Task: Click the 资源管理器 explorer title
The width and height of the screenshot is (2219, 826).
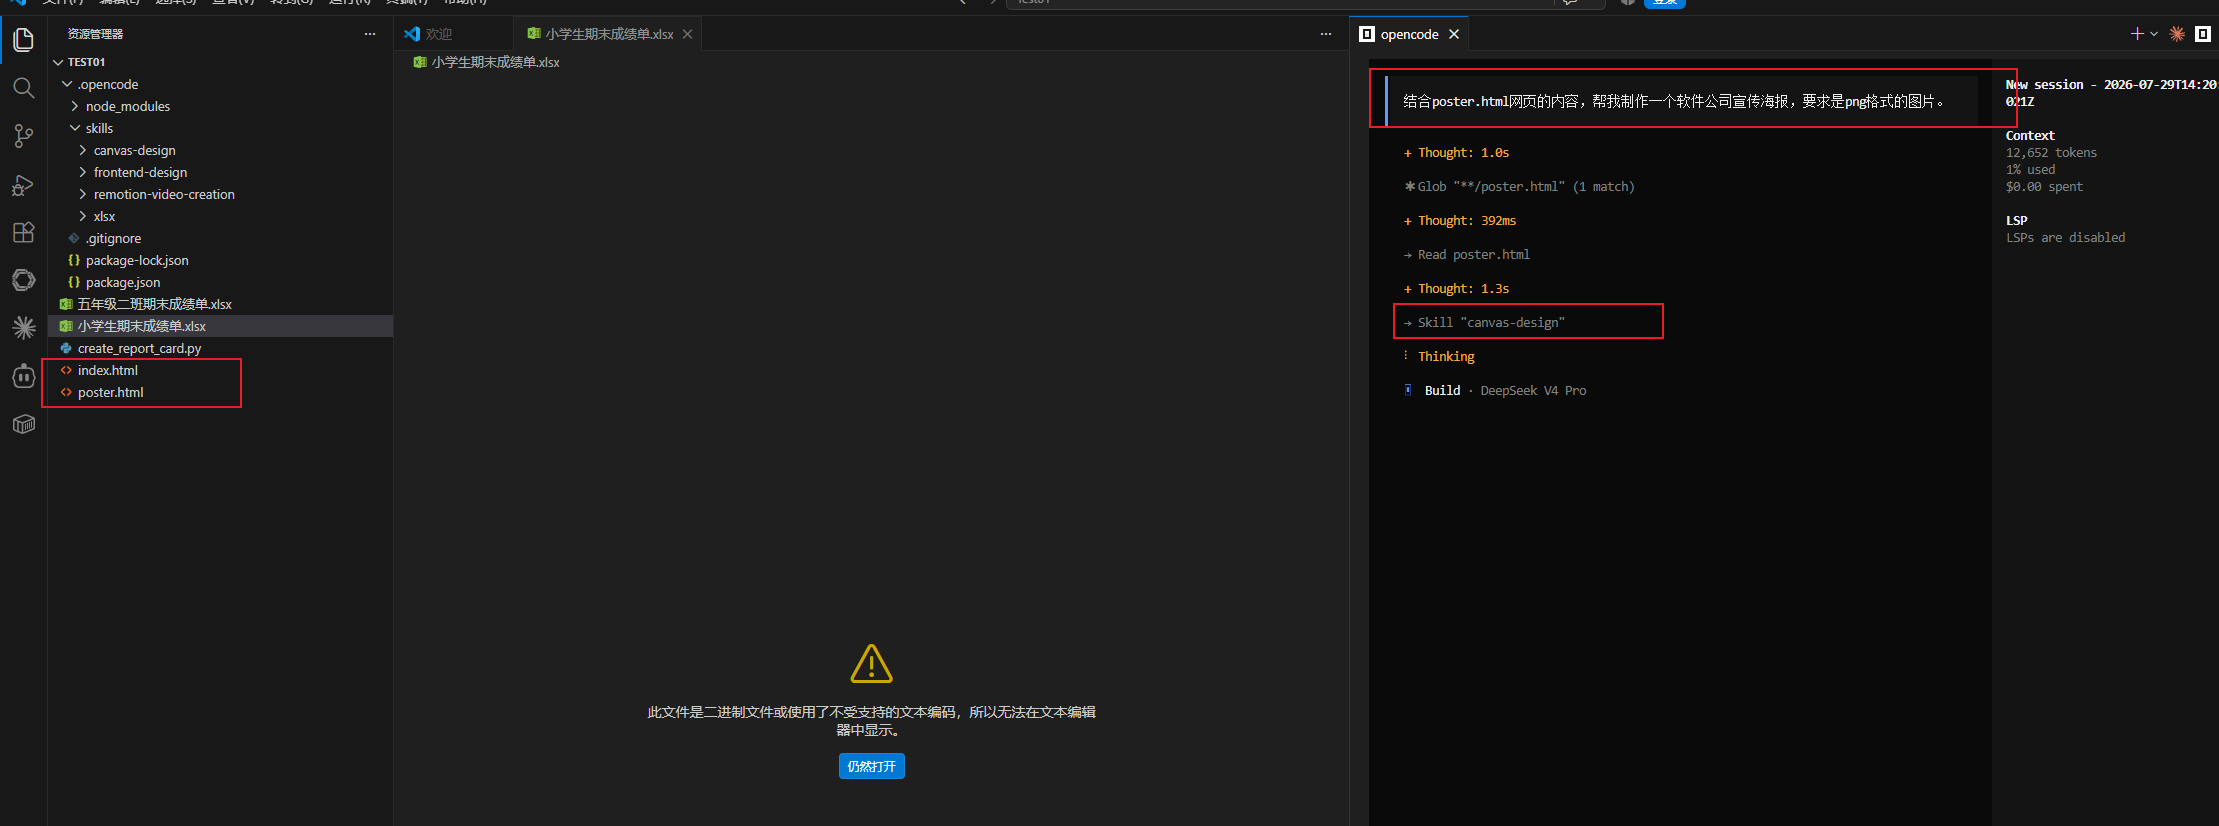Action: [95, 34]
